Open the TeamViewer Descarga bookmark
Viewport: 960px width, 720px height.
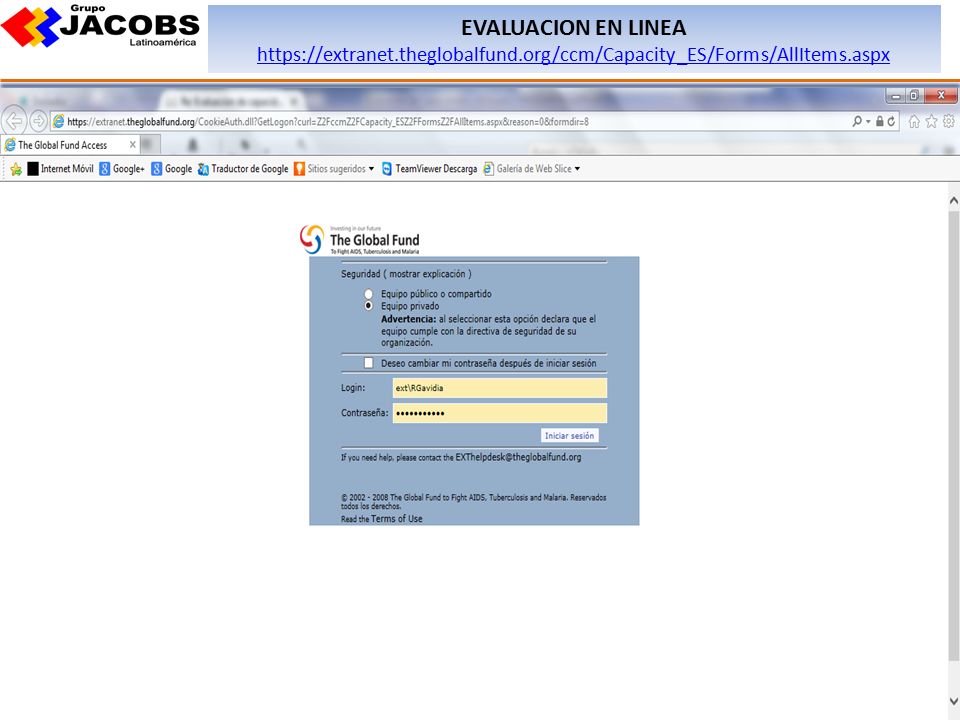click(429, 169)
